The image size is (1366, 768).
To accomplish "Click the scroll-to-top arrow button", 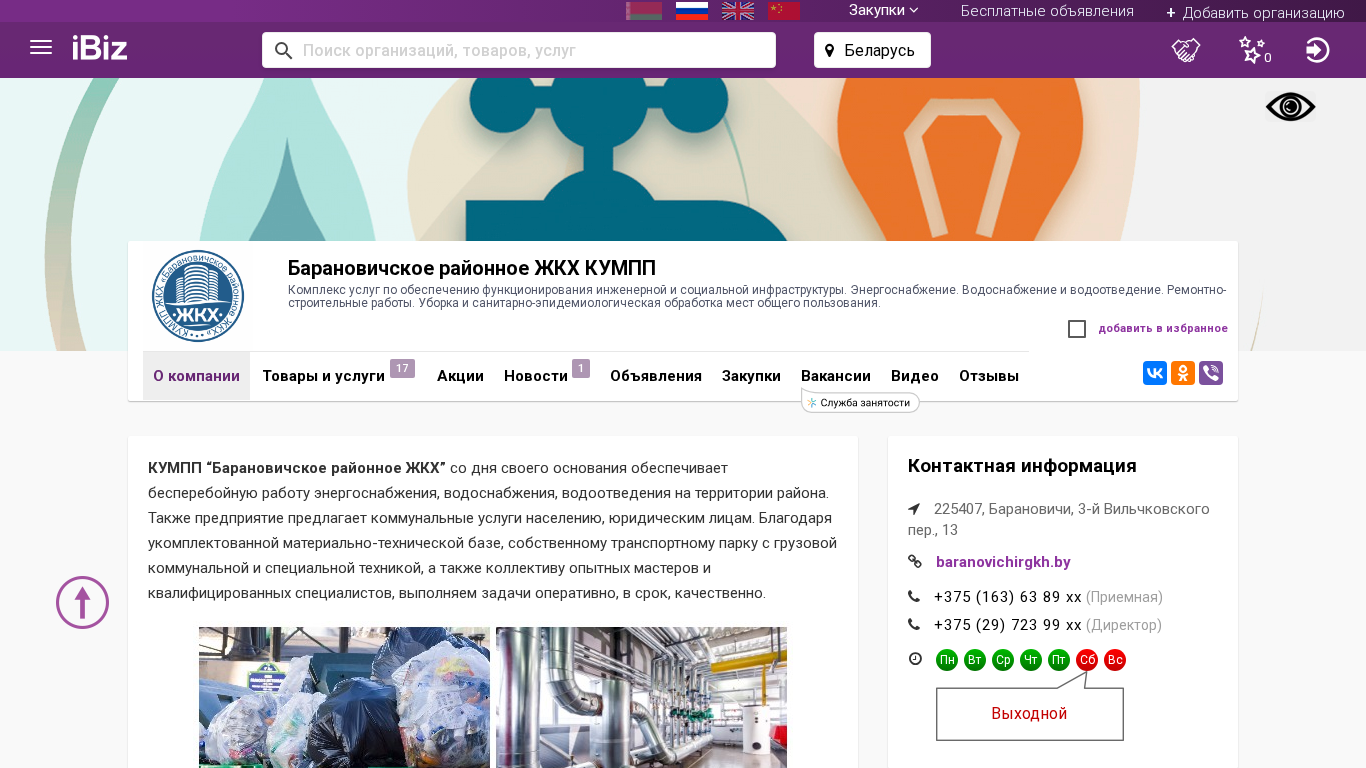I will pyautogui.click(x=82, y=603).
